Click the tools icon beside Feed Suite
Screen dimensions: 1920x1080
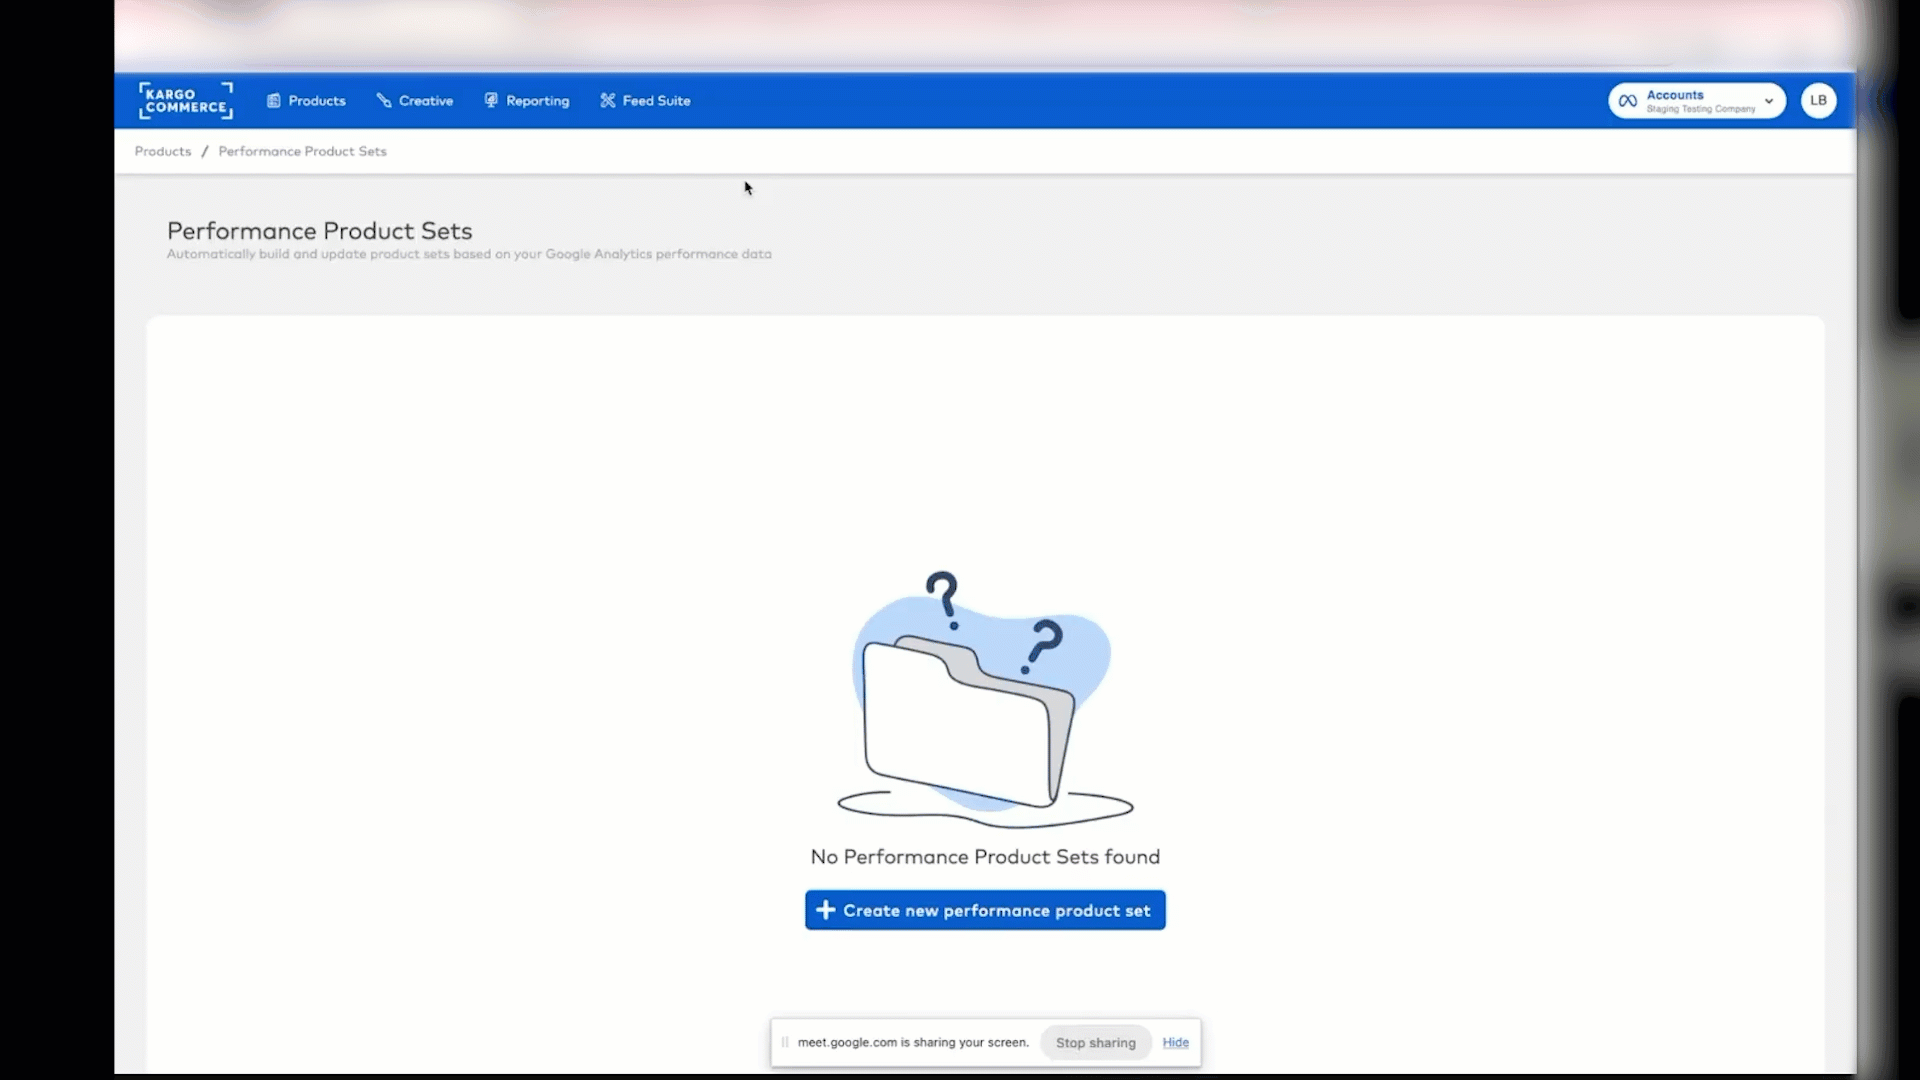[608, 100]
